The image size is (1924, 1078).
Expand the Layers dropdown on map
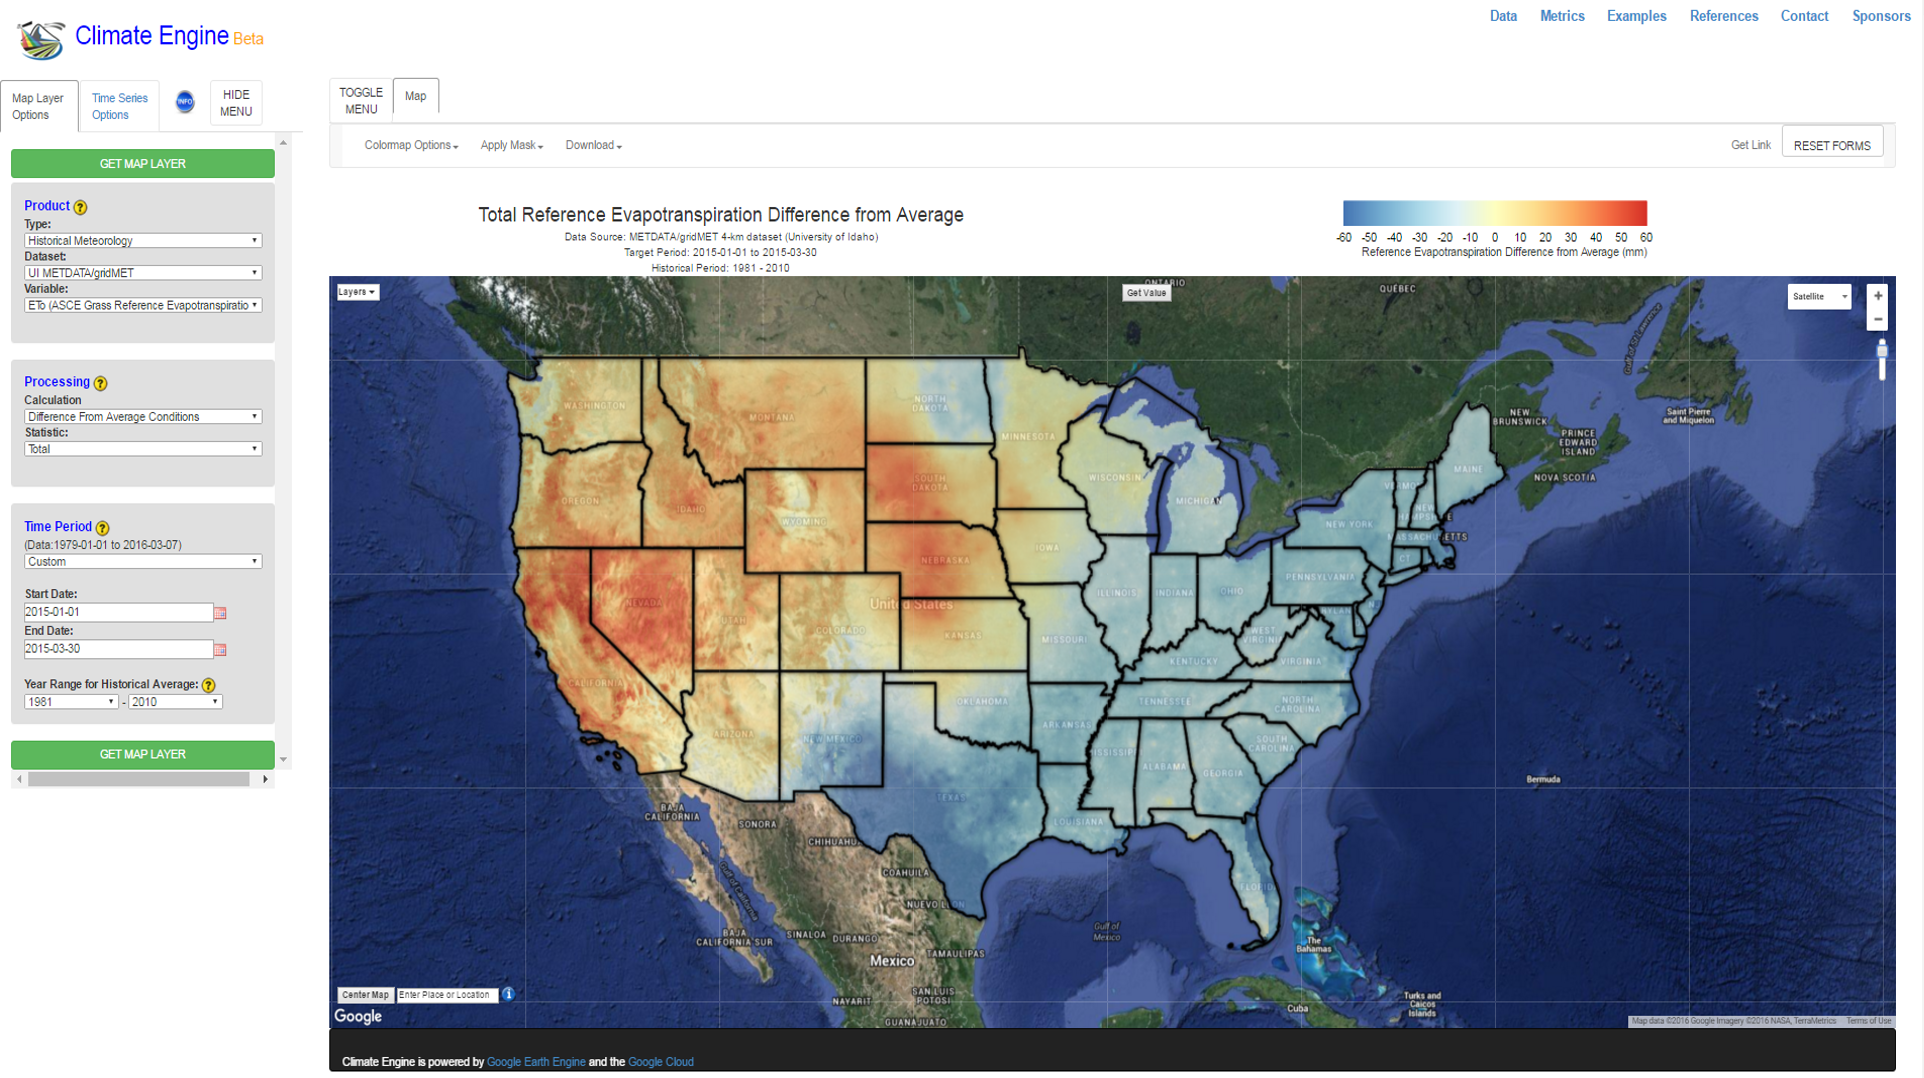pyautogui.click(x=357, y=292)
